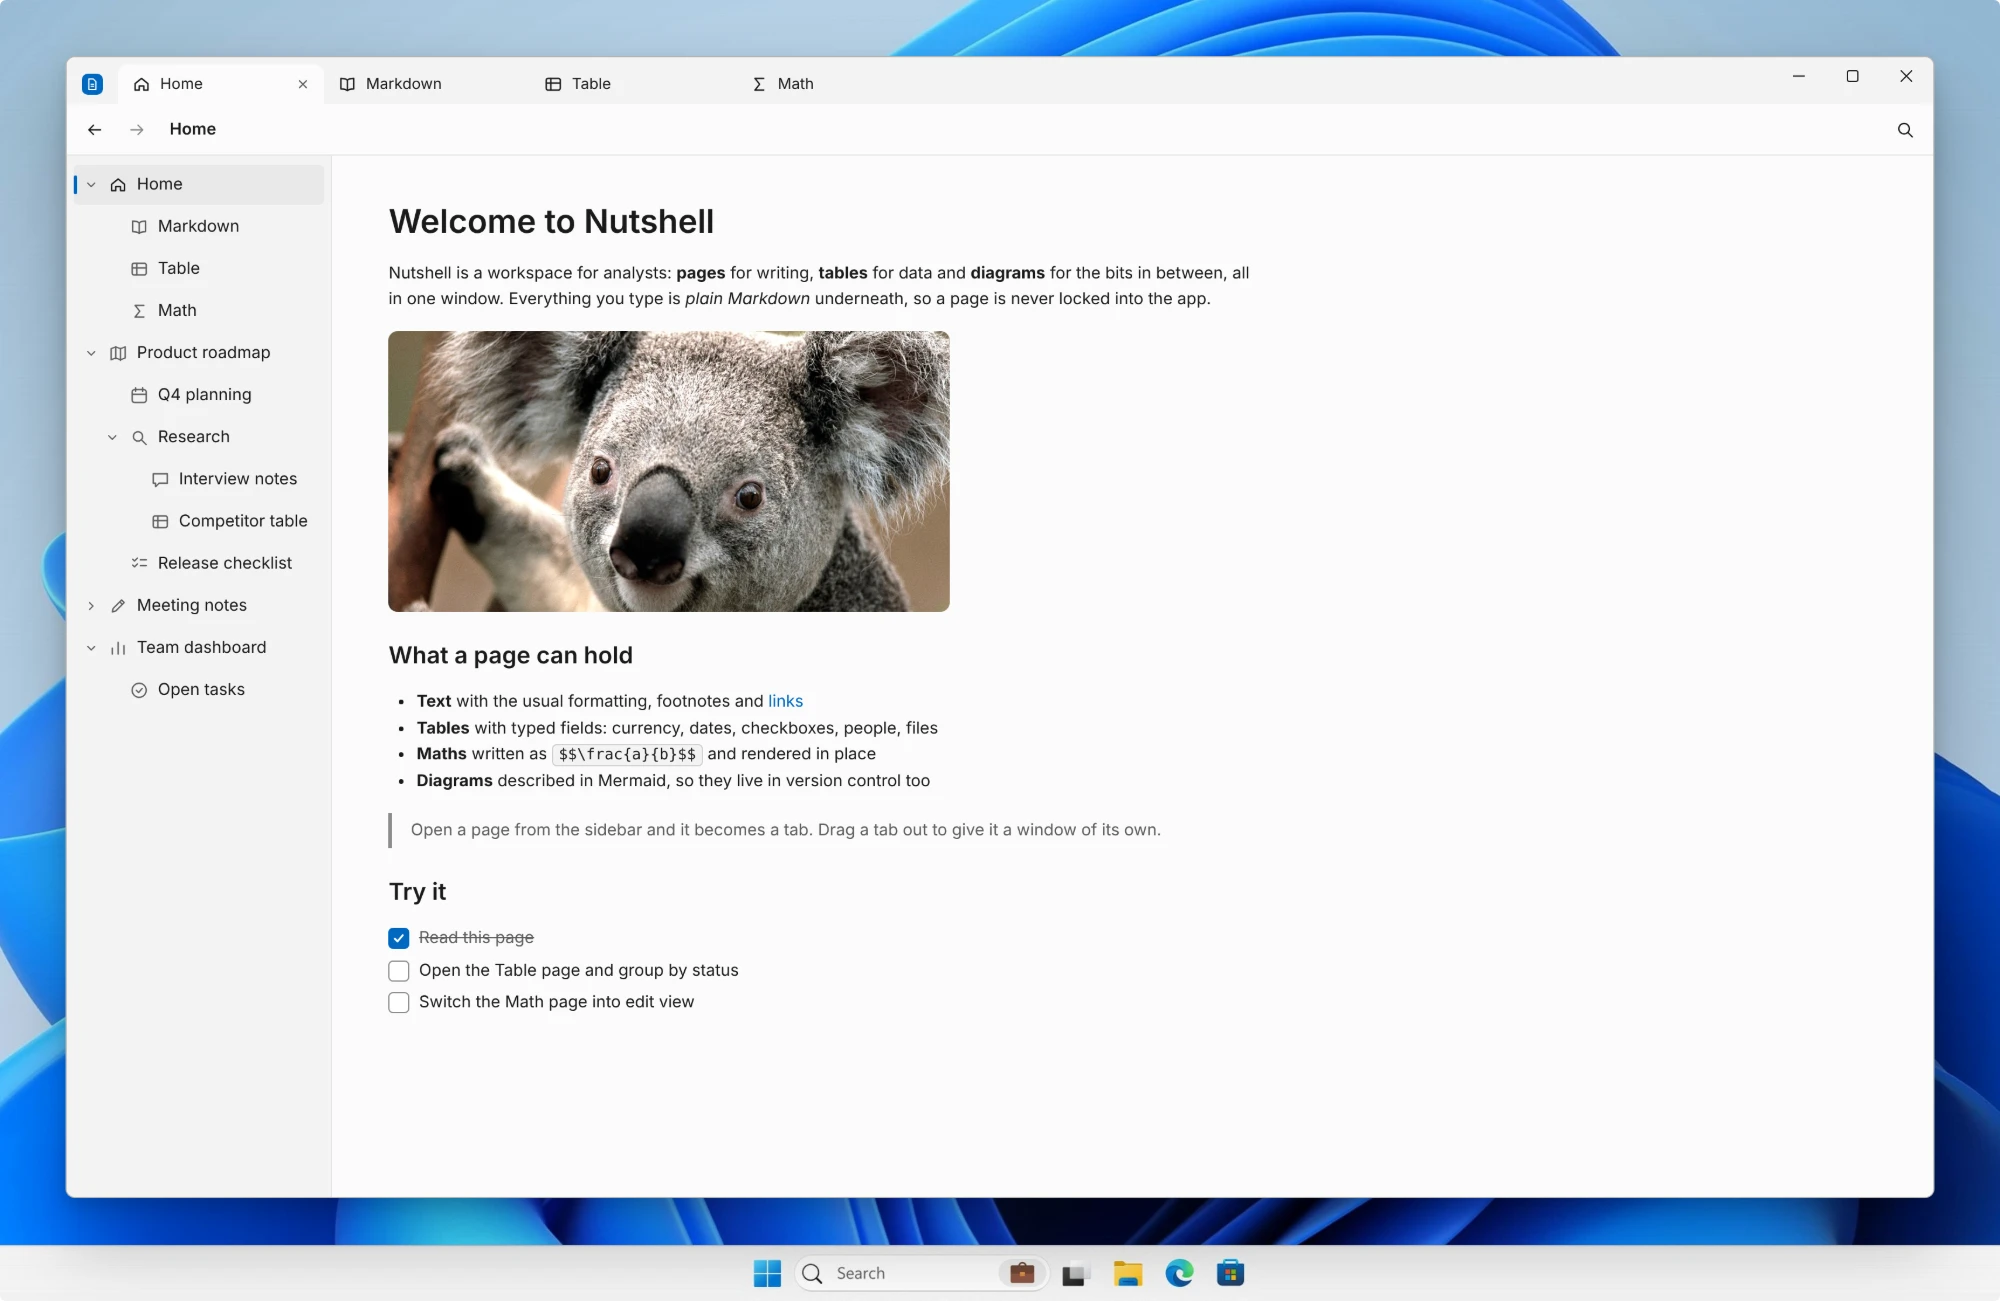Screen dimensions: 2000x1301
Task: Click the $$\frac{a}{b}$$ code snippet
Action: coord(627,755)
